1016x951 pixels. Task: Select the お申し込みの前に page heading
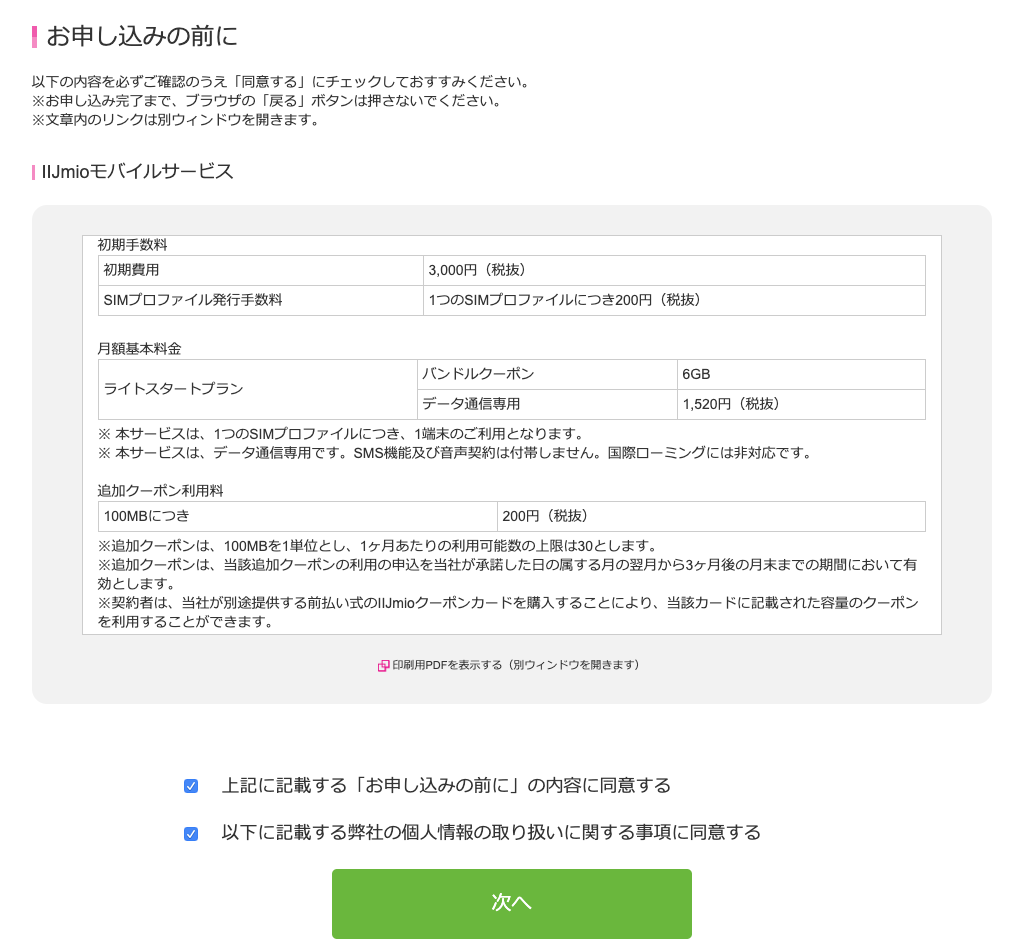point(142,36)
